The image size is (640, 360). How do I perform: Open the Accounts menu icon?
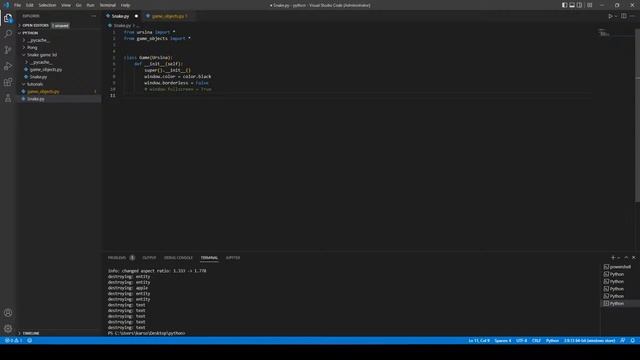[8, 313]
